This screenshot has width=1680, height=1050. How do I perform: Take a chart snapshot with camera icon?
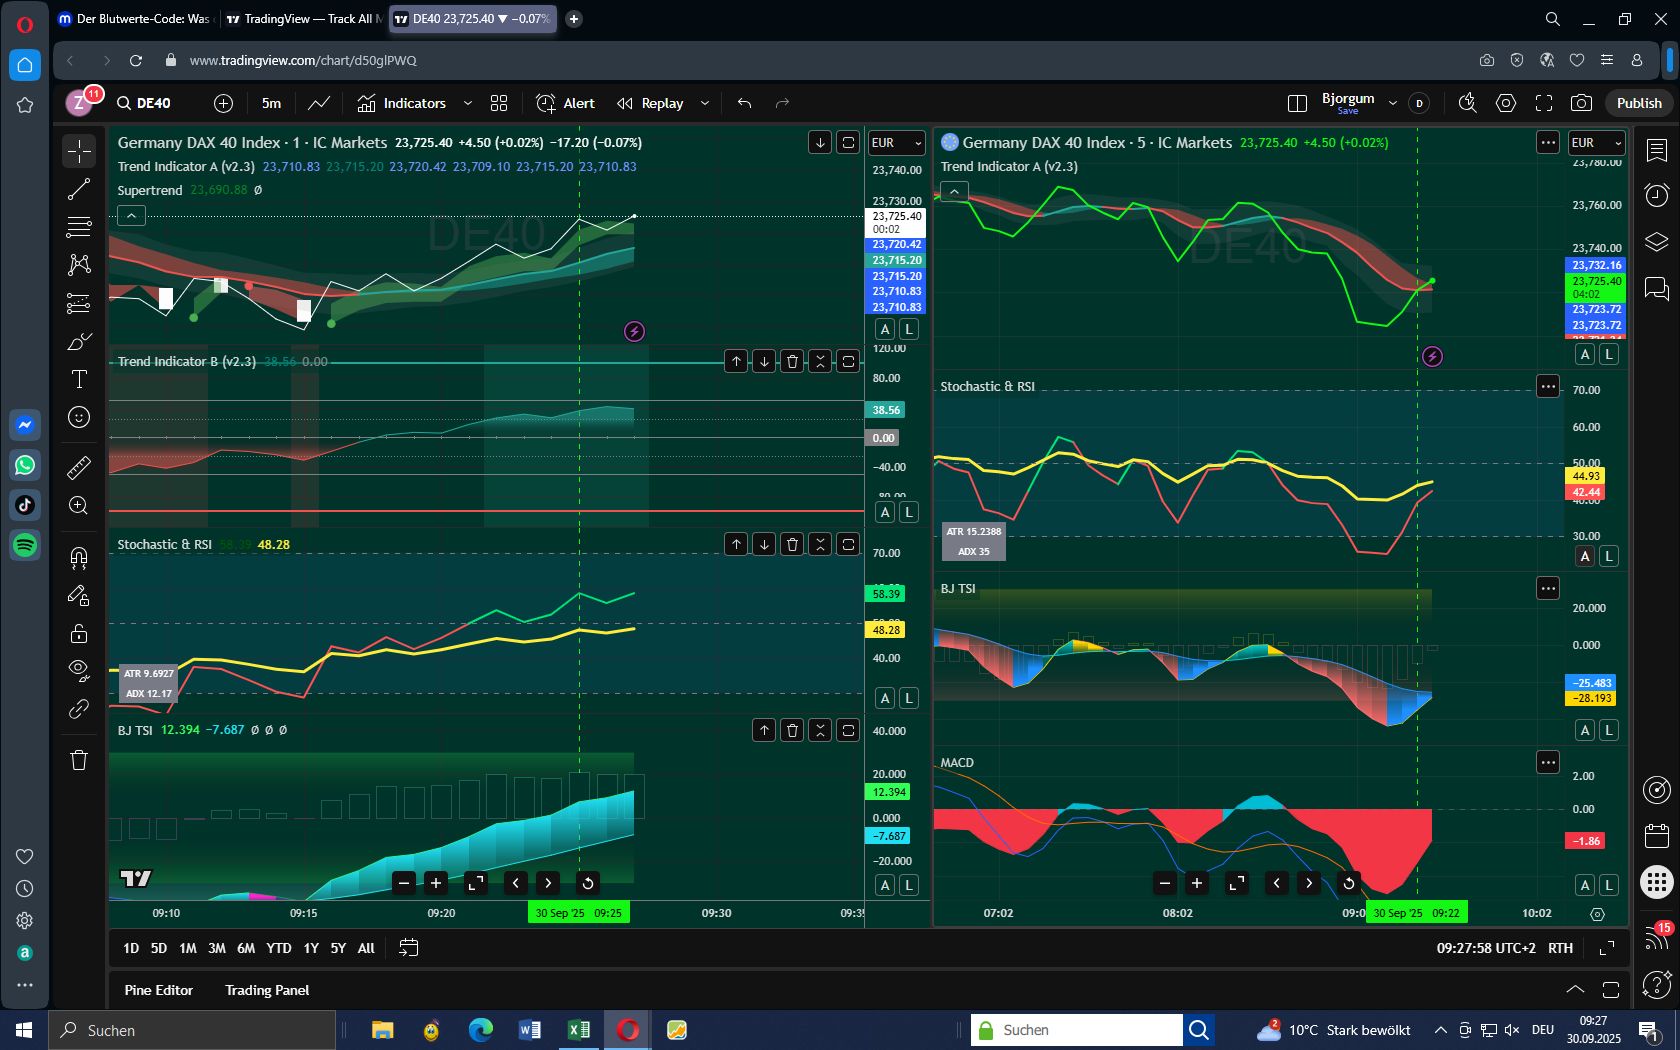pos(1581,103)
